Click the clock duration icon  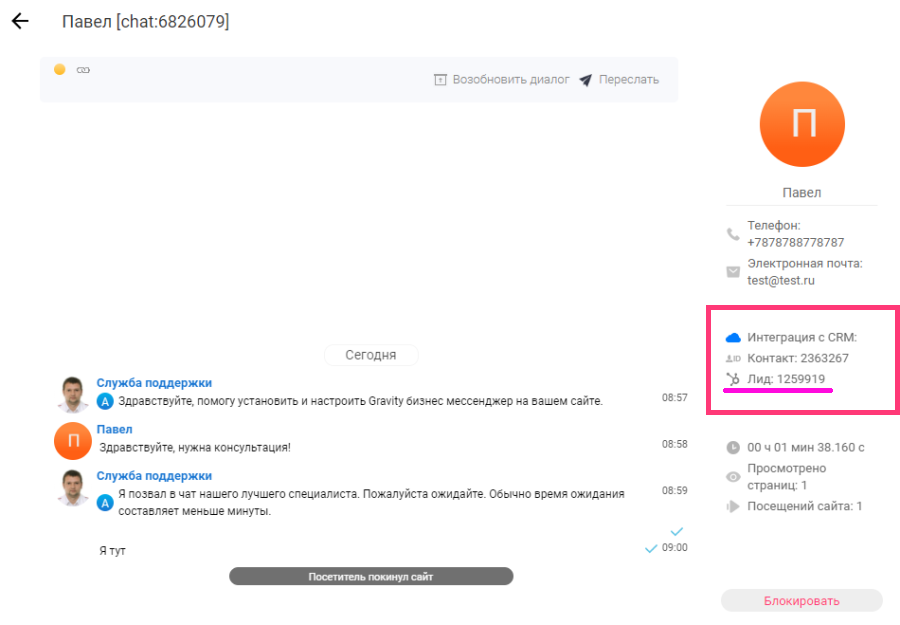point(733,447)
